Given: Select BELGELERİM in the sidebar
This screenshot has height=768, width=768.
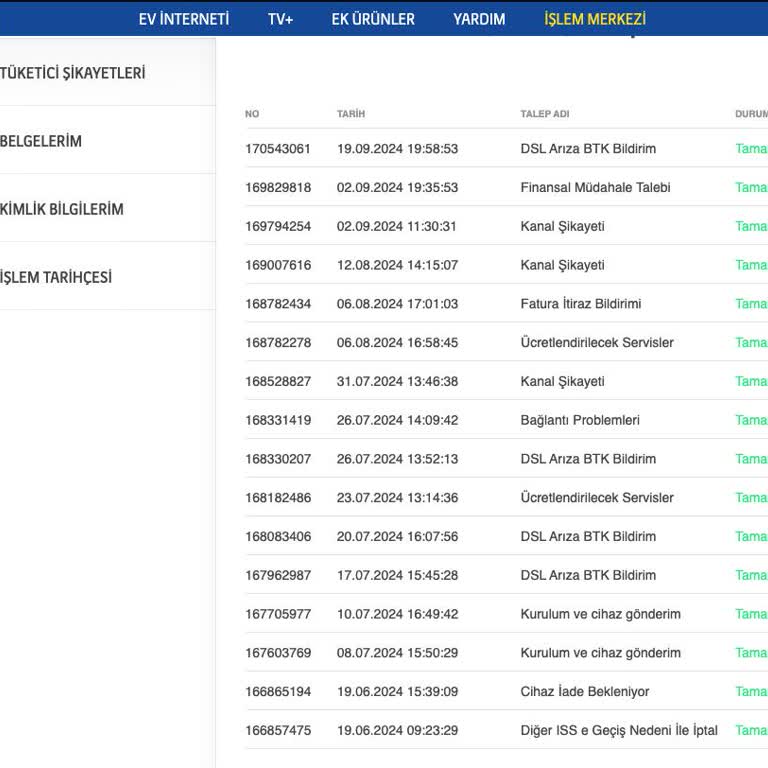Looking at the screenshot, I should (x=41, y=141).
